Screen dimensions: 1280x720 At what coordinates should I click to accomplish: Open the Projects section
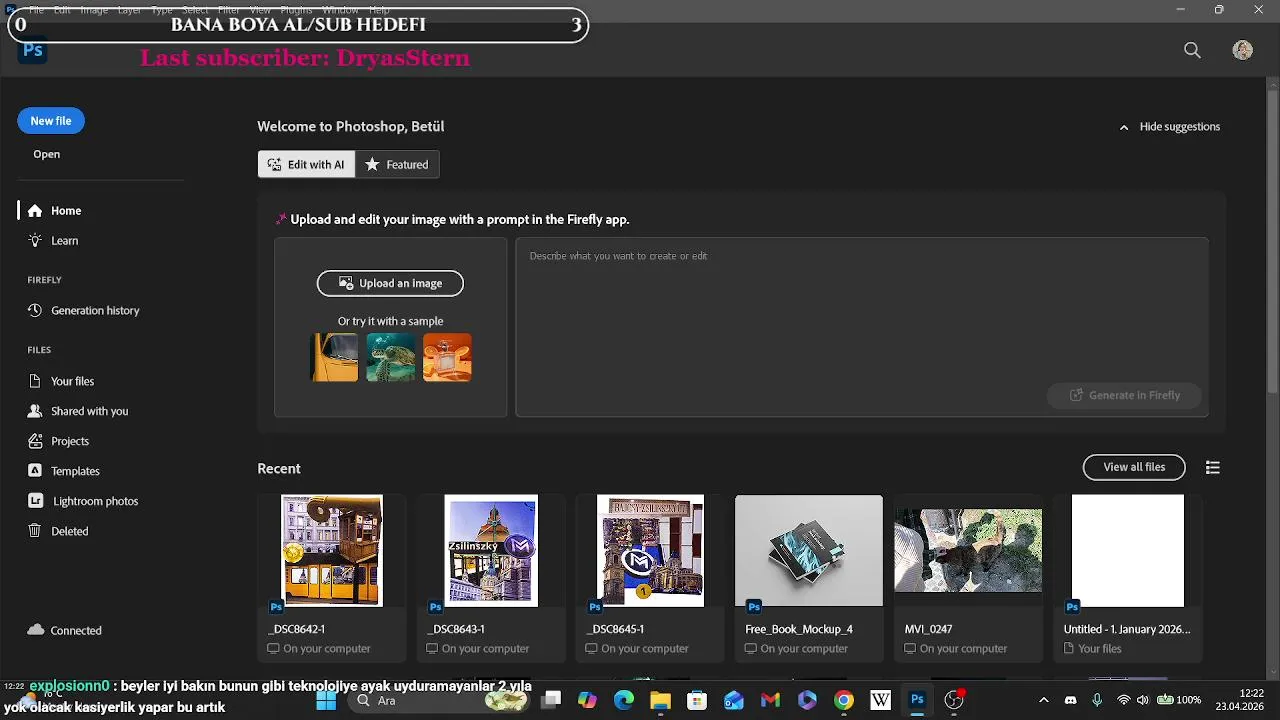coord(70,441)
